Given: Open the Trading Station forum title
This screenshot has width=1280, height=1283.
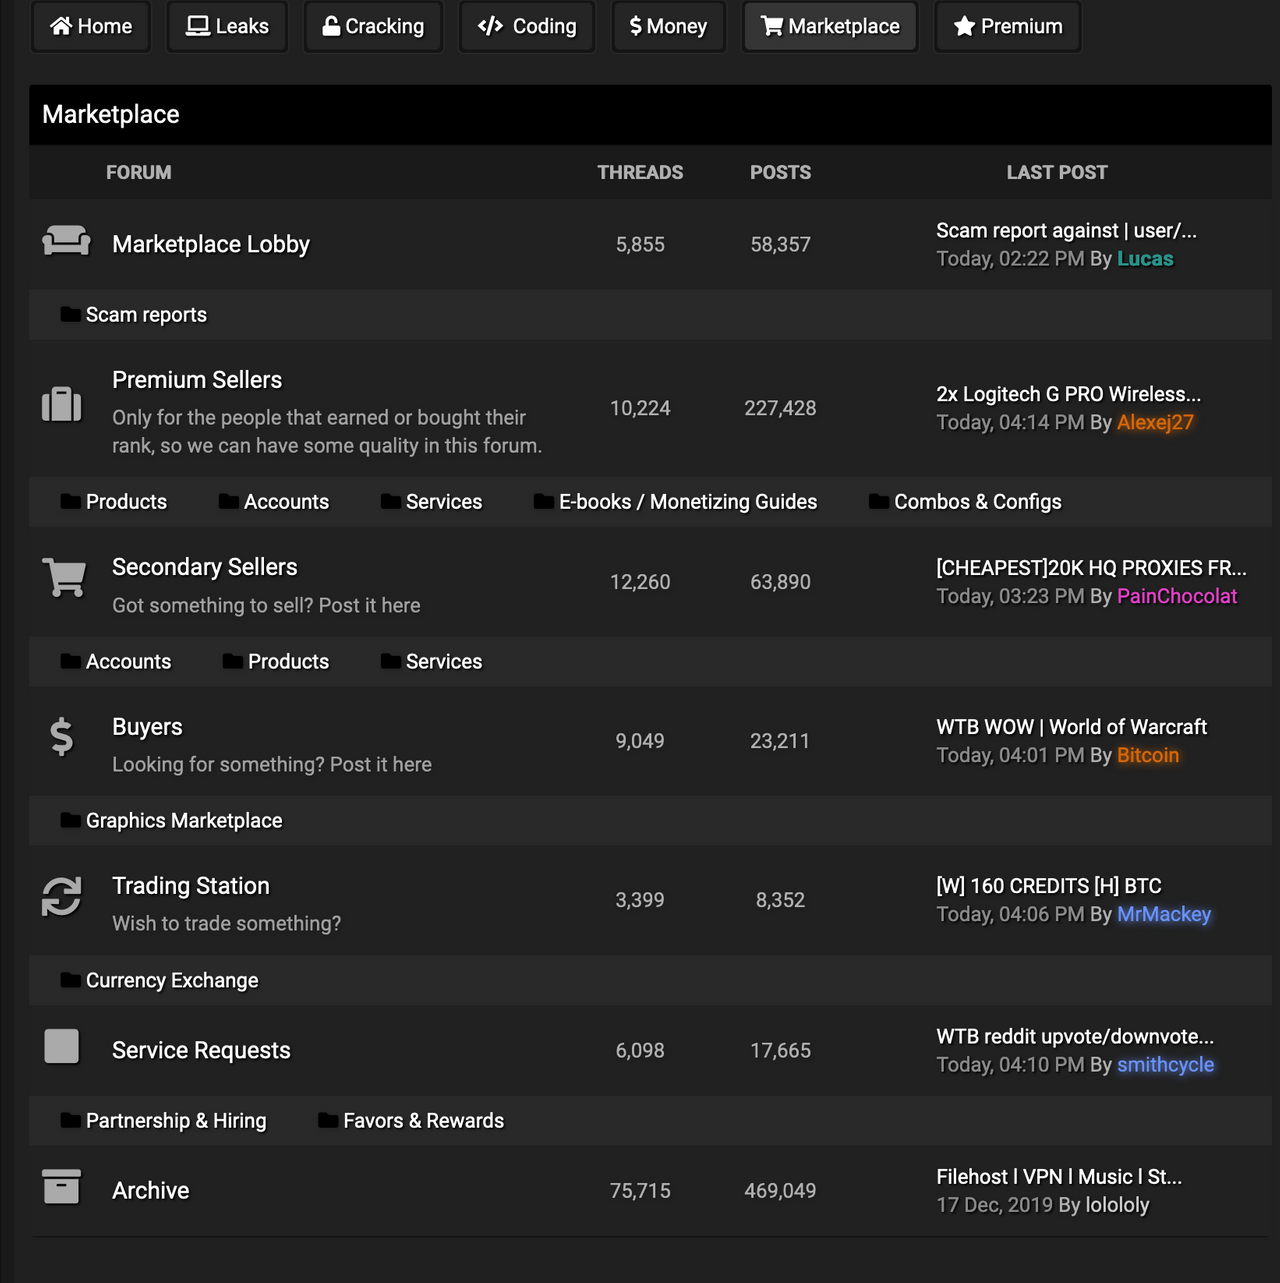Looking at the screenshot, I should pos(191,886).
